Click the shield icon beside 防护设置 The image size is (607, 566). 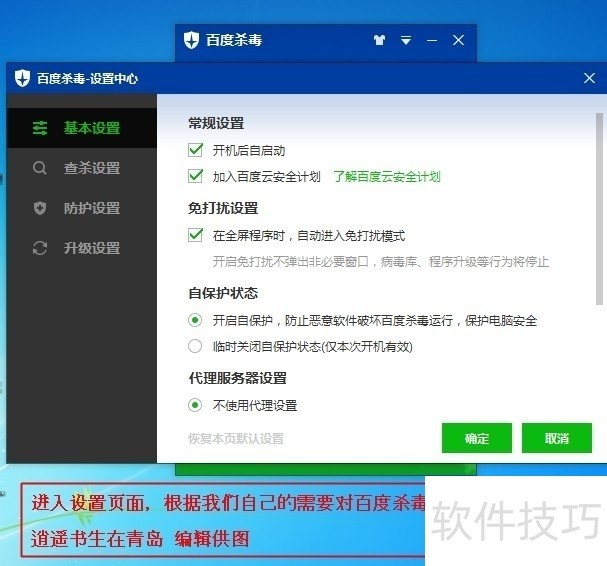point(39,208)
